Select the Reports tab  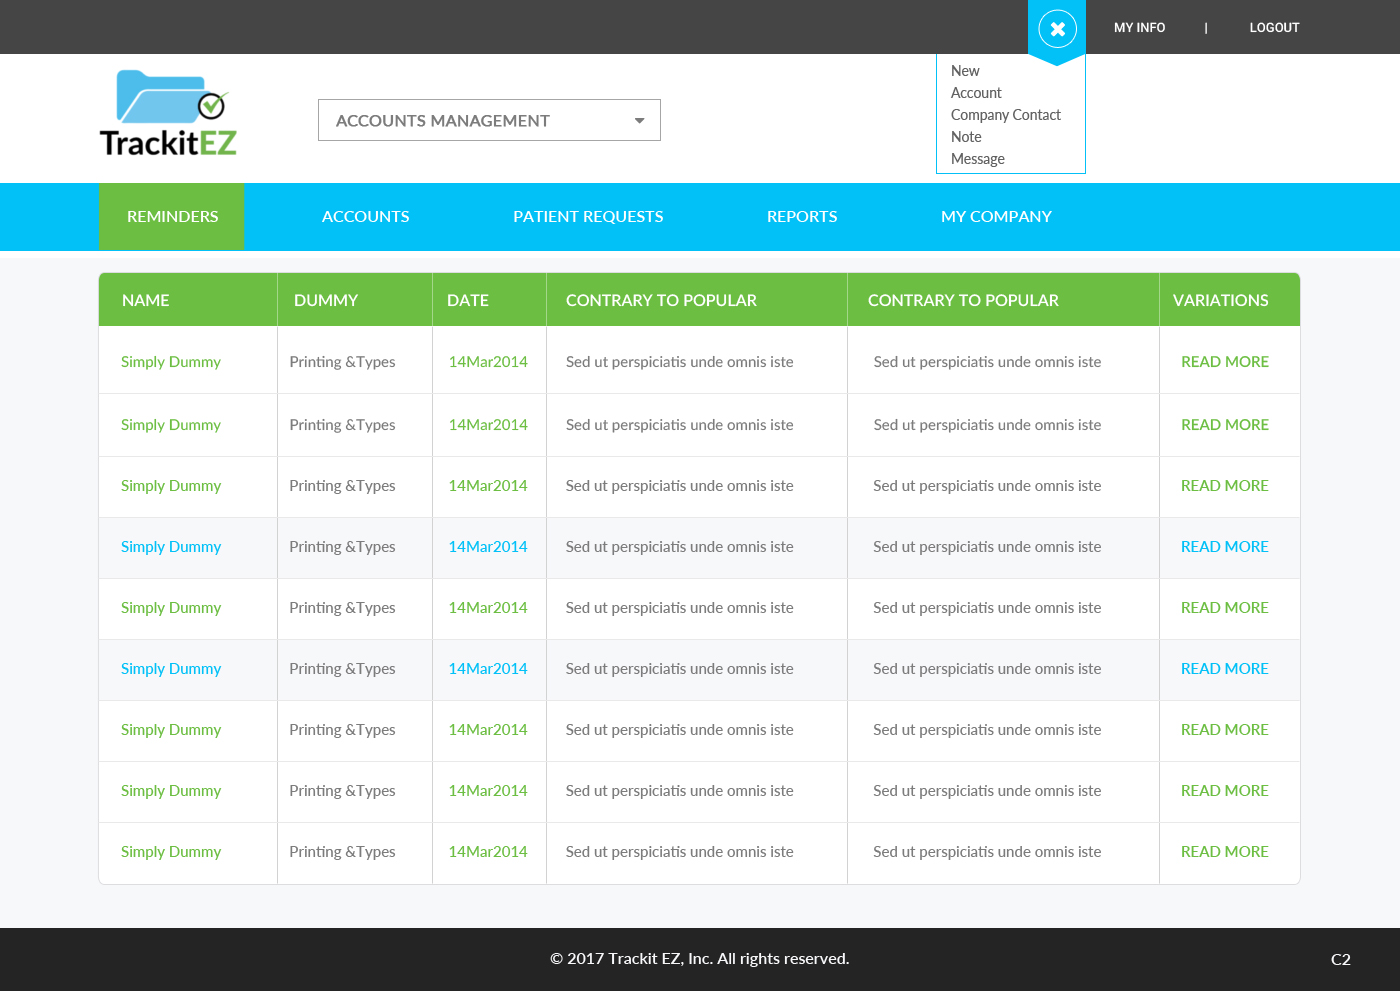(x=801, y=217)
